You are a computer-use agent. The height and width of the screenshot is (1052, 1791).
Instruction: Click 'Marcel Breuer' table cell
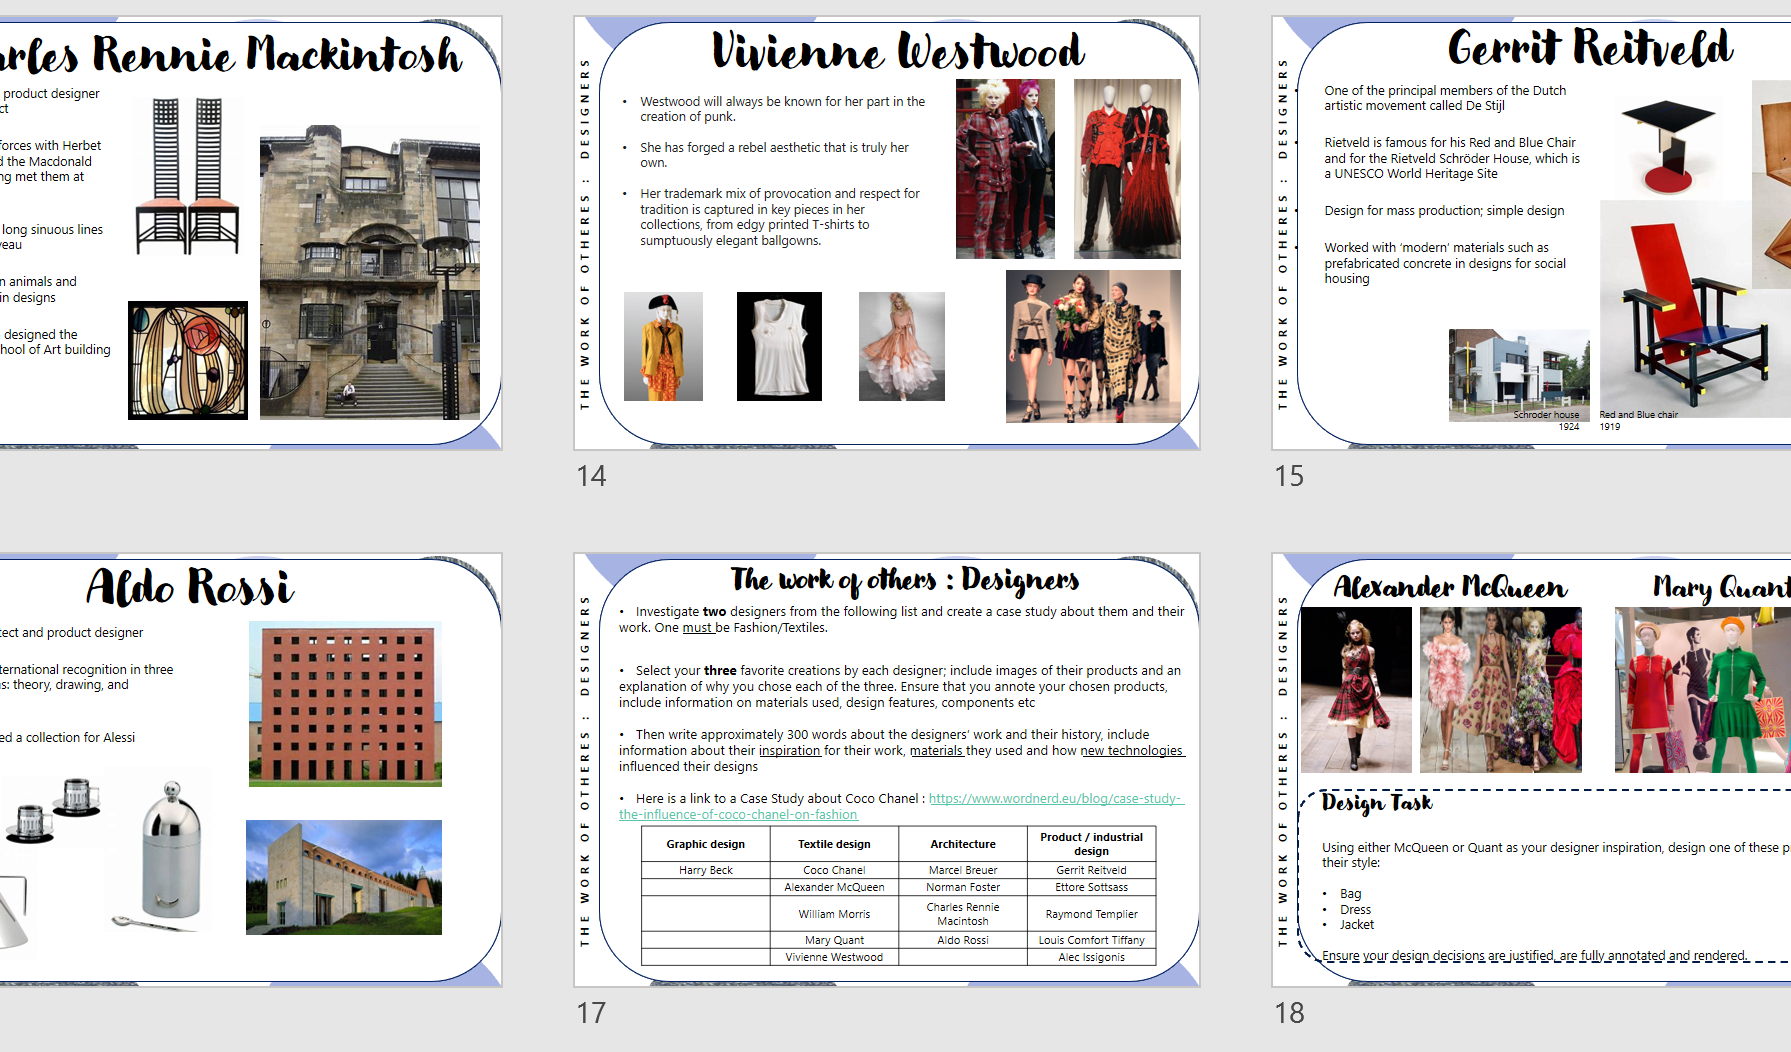point(963,870)
